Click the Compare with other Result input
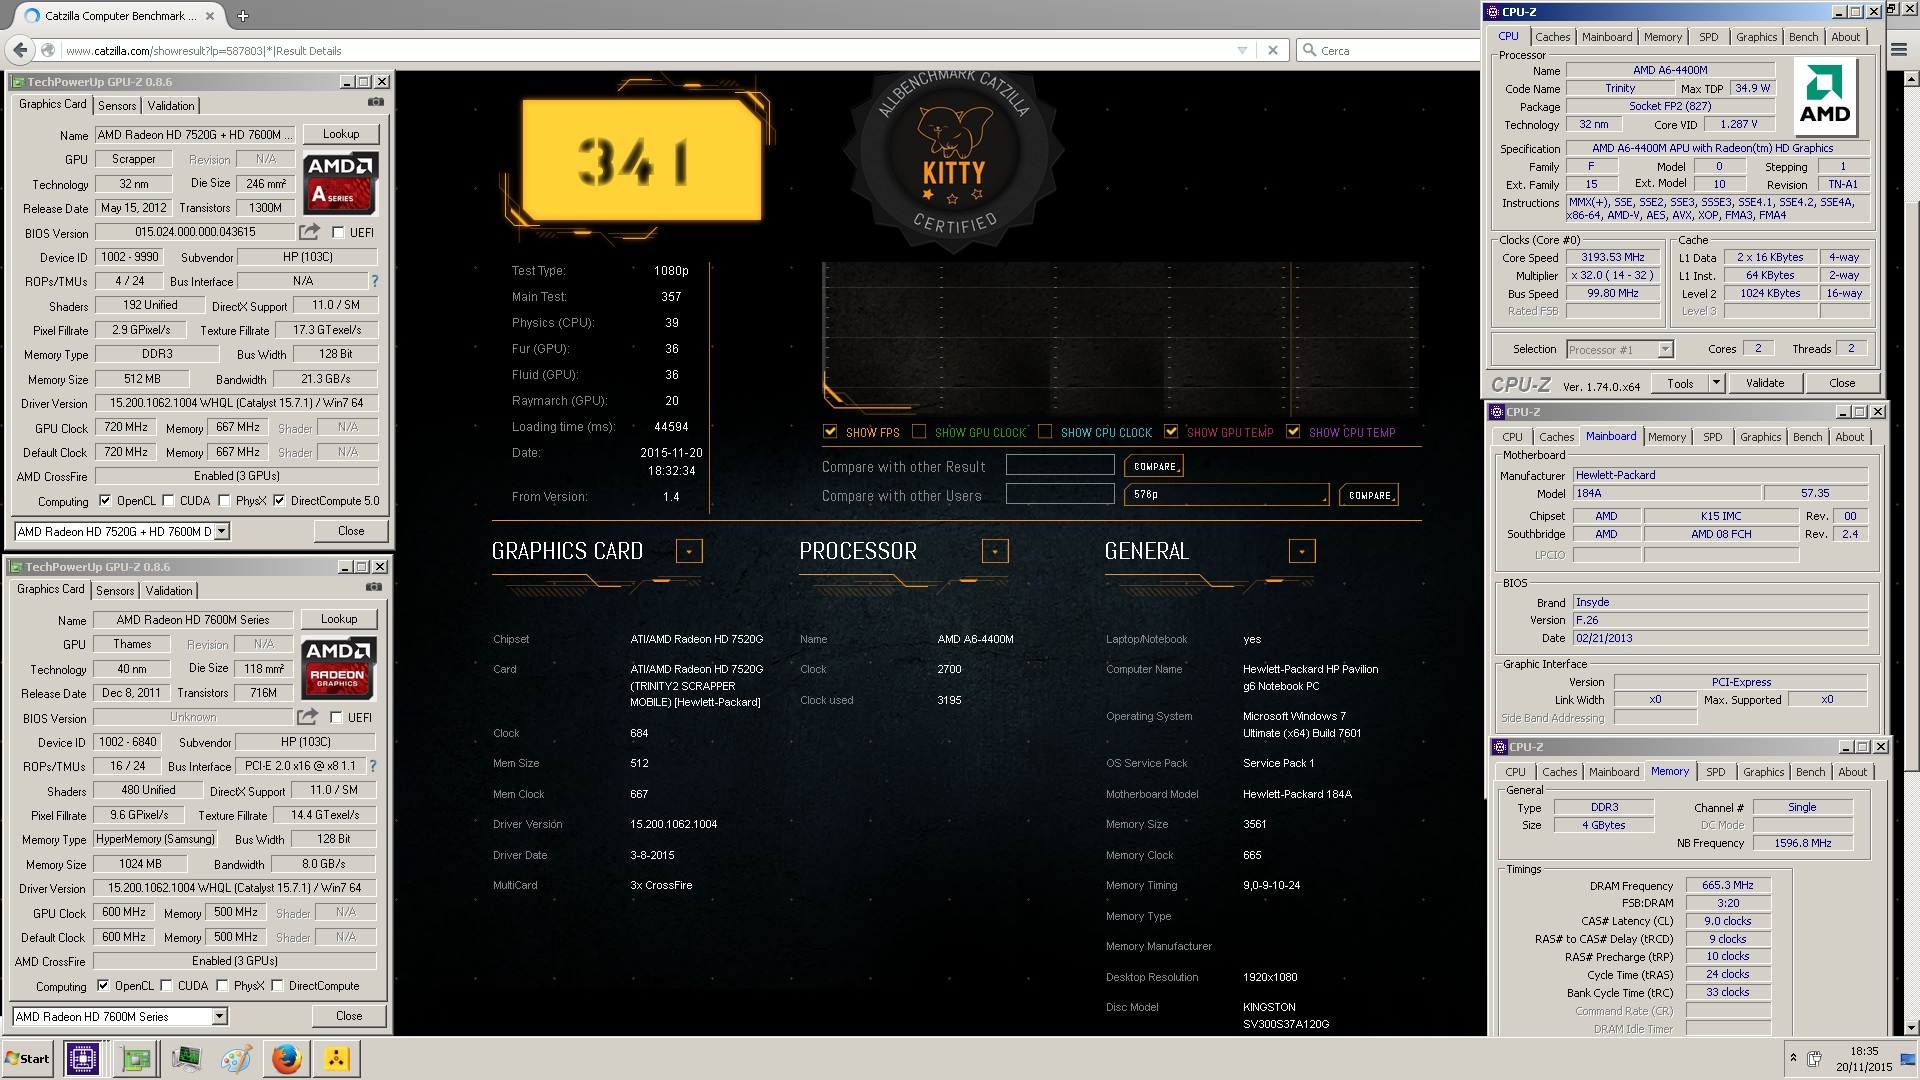The image size is (1920, 1080). [x=1060, y=465]
